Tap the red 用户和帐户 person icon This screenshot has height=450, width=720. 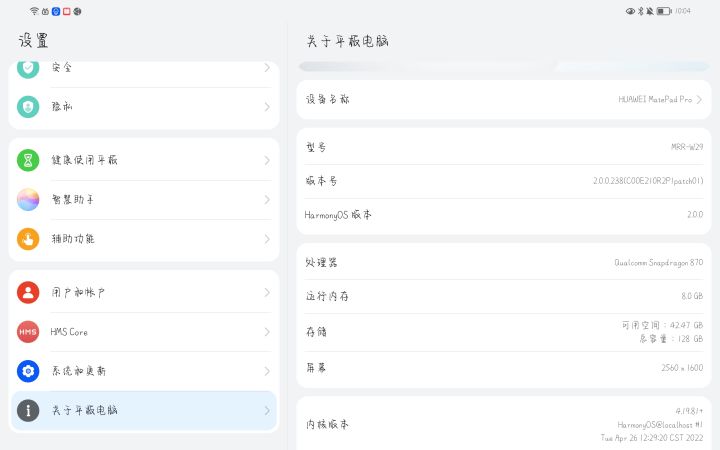tap(28, 292)
